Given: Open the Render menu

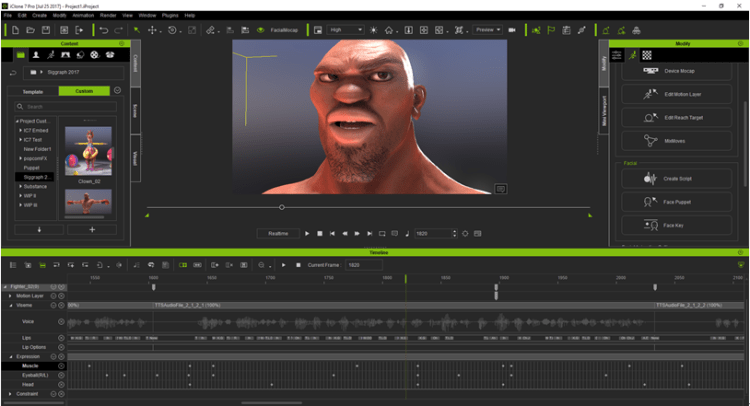Looking at the screenshot, I should click(x=108, y=15).
